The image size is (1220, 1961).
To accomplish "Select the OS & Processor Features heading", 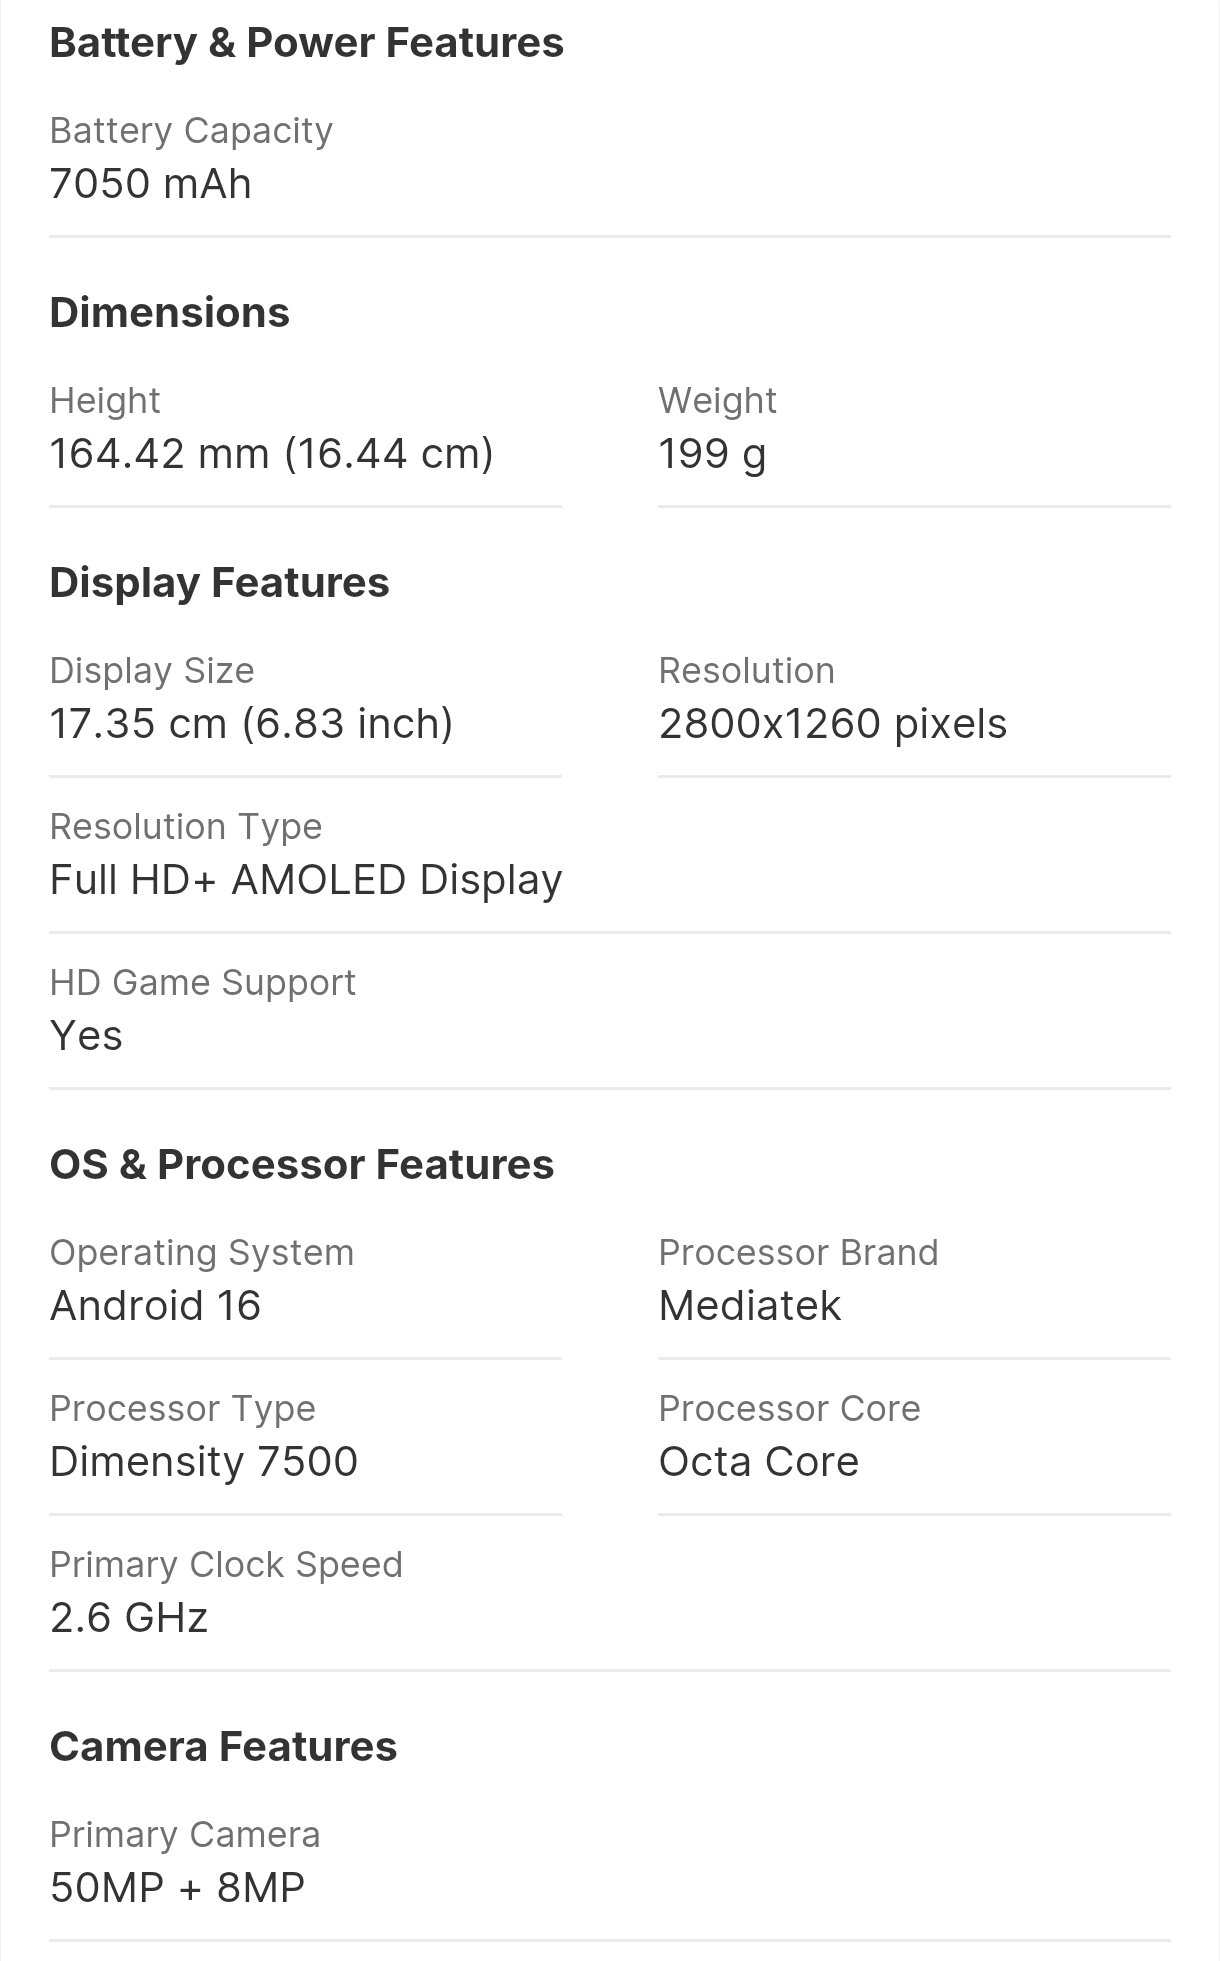I will pyautogui.click(x=301, y=1165).
